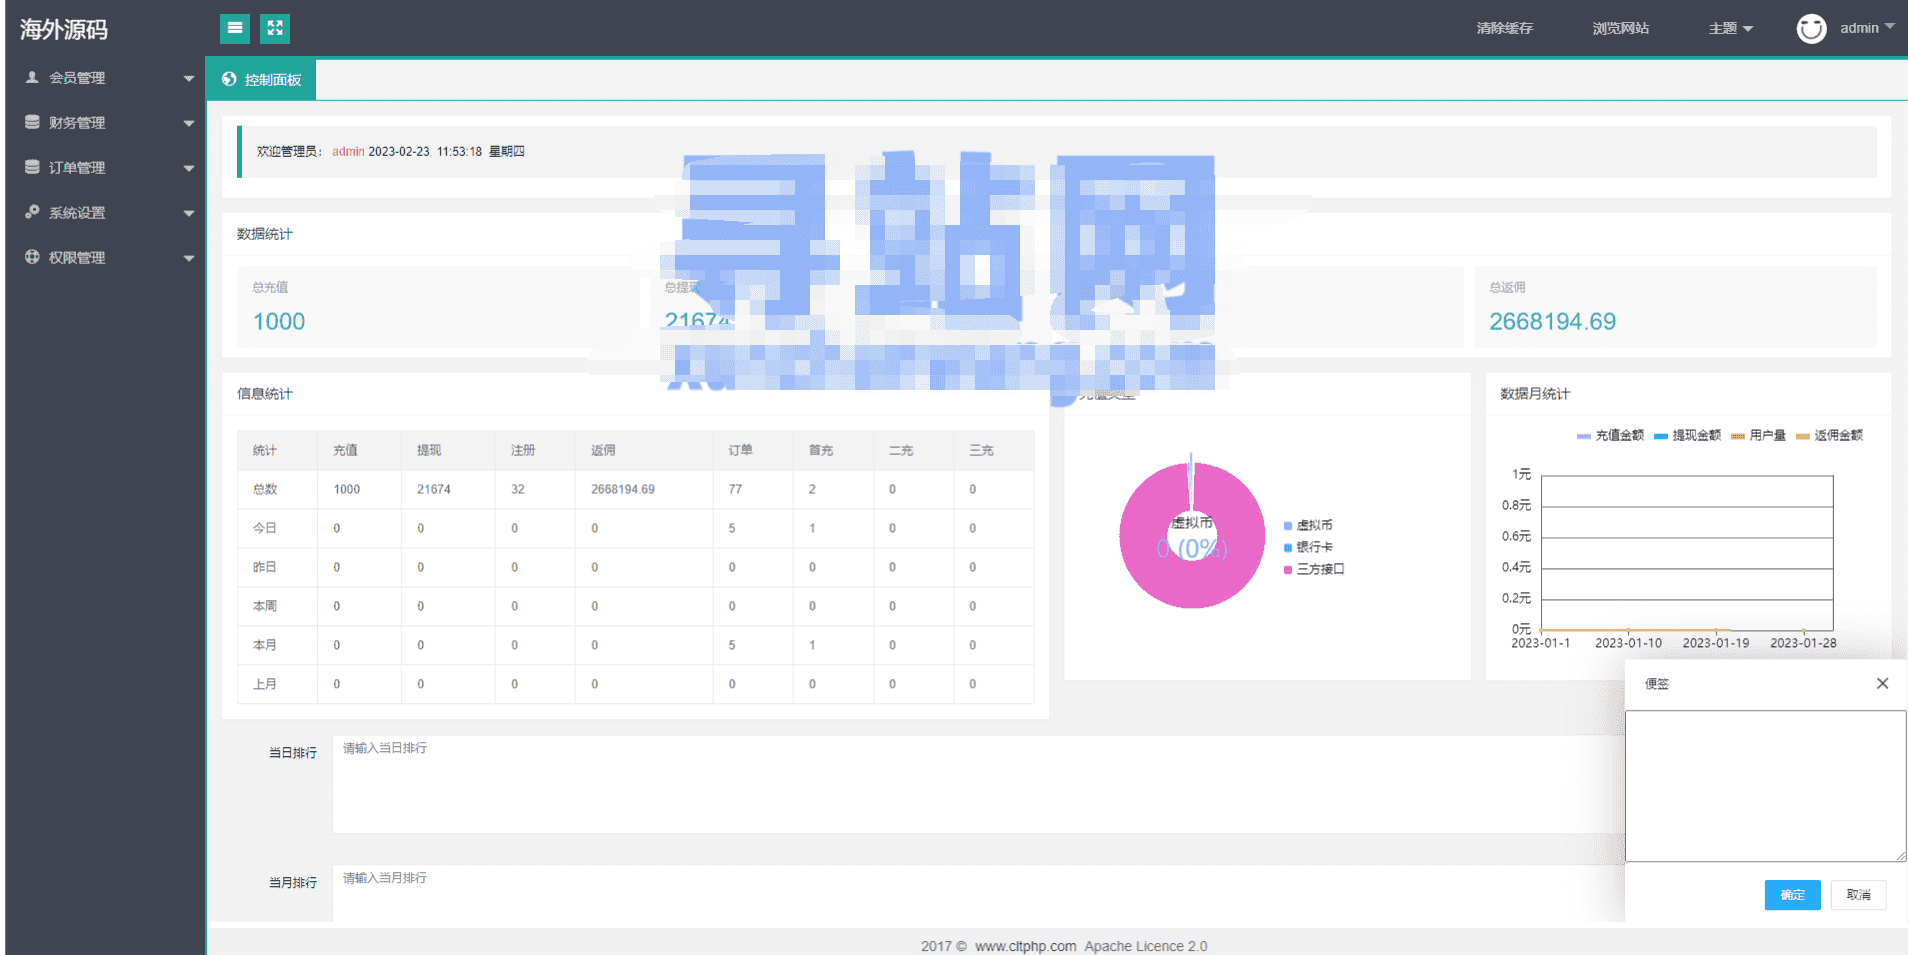Open 浏览网站 in top menu
1908x955 pixels.
point(1620,28)
